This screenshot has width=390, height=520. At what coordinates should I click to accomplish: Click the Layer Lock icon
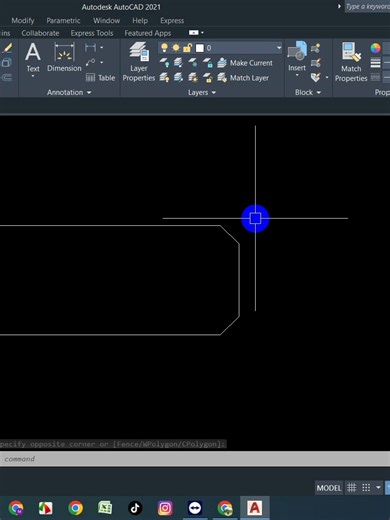click(x=208, y=63)
